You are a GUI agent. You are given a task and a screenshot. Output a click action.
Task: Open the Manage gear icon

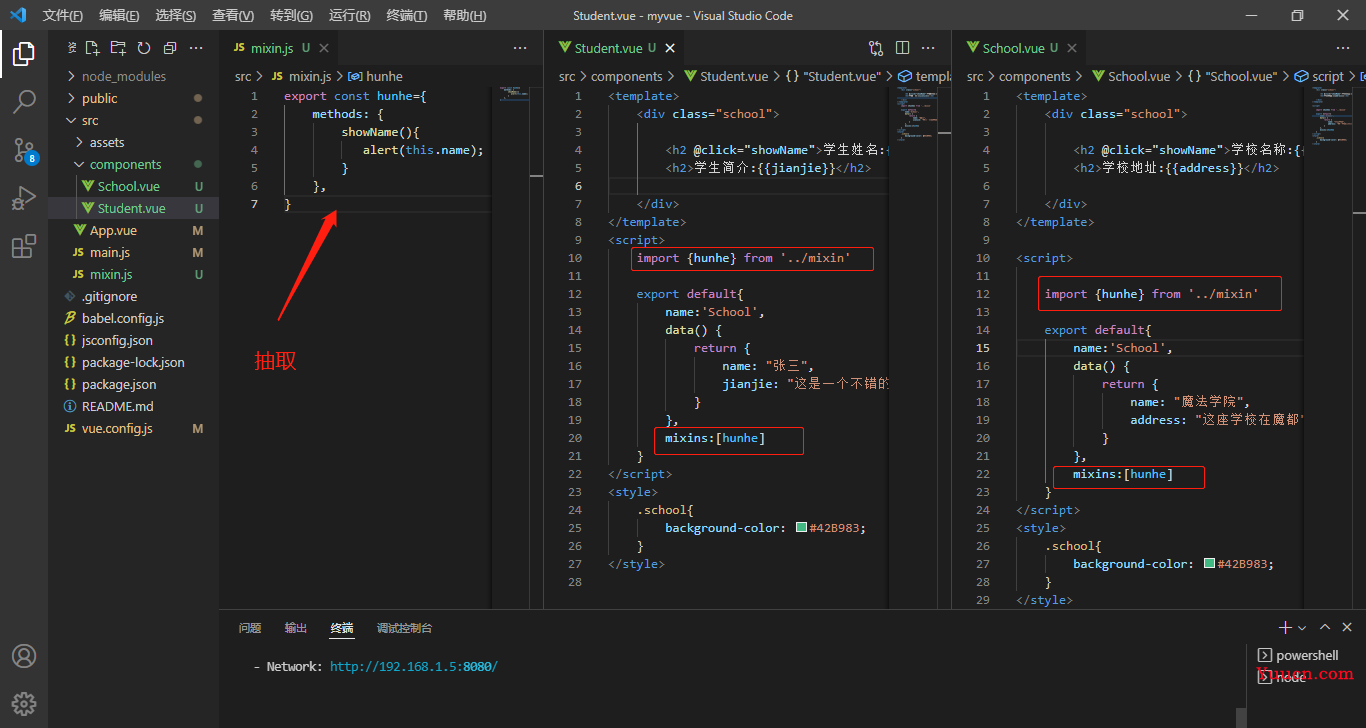point(24,703)
